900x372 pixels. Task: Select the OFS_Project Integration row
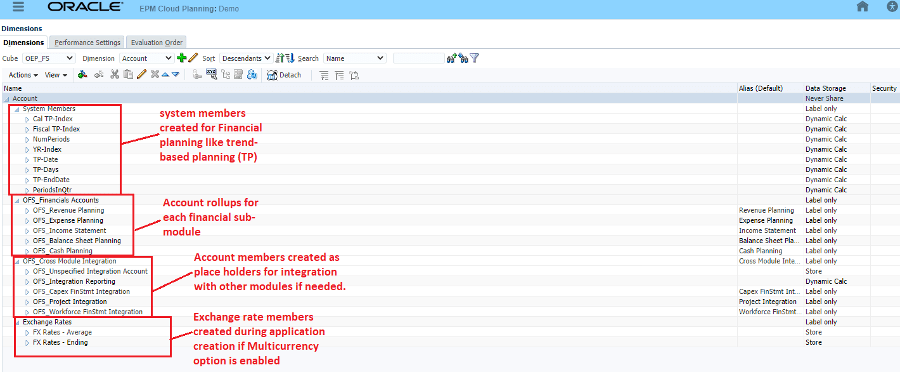(450, 301)
